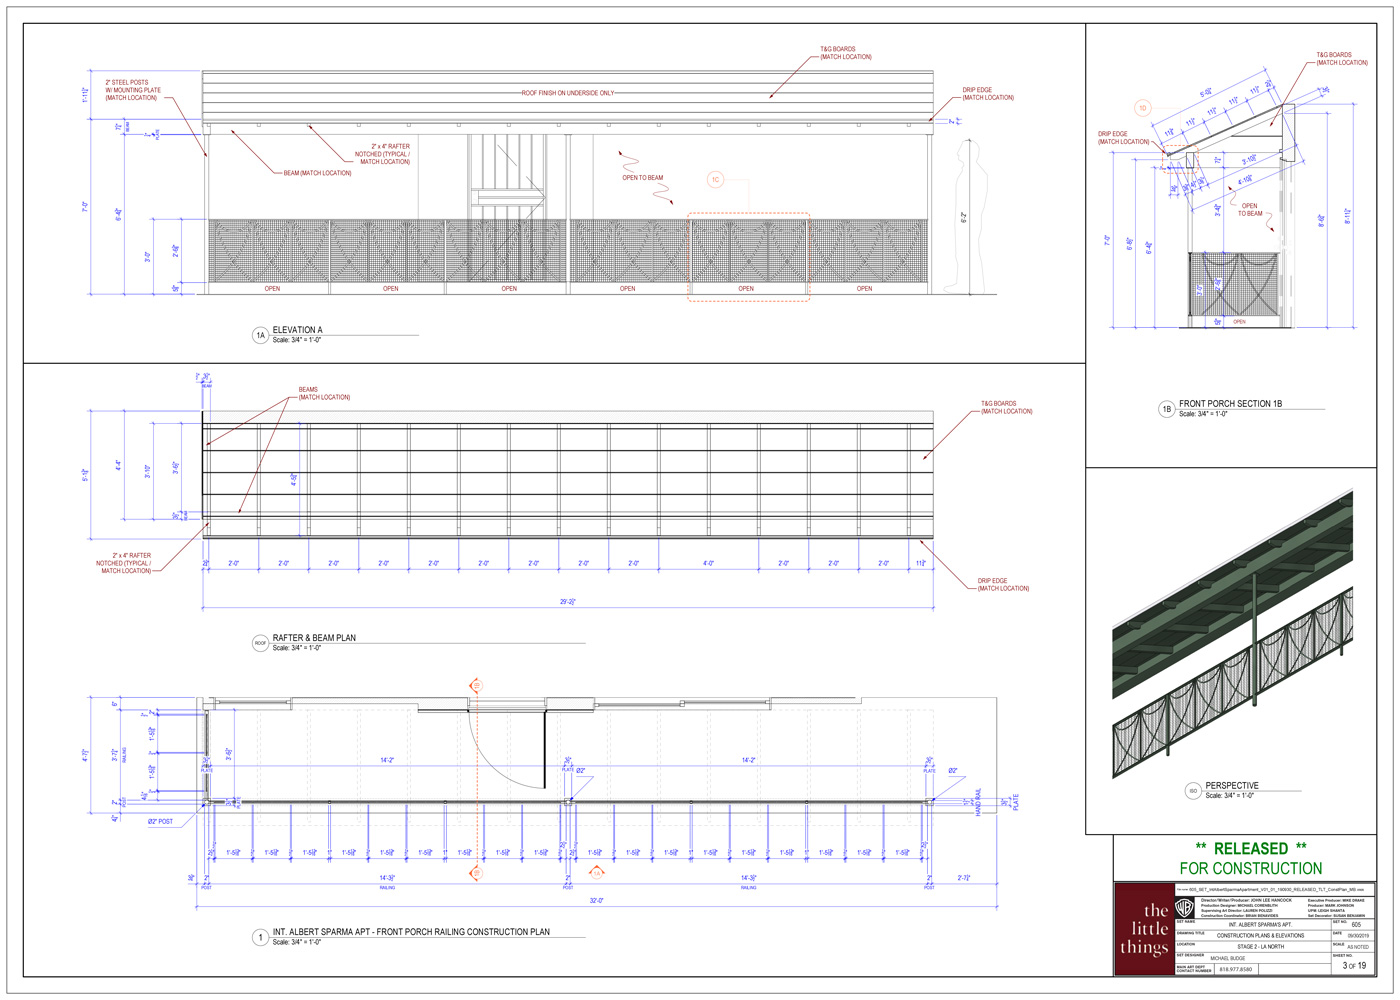Click the 1B tag beside Front Porch Section

point(1166,409)
